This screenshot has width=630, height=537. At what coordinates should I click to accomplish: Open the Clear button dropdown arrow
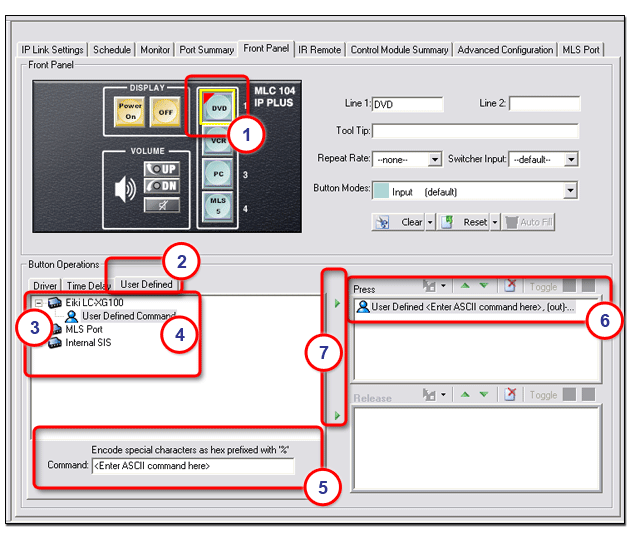pyautogui.click(x=430, y=222)
